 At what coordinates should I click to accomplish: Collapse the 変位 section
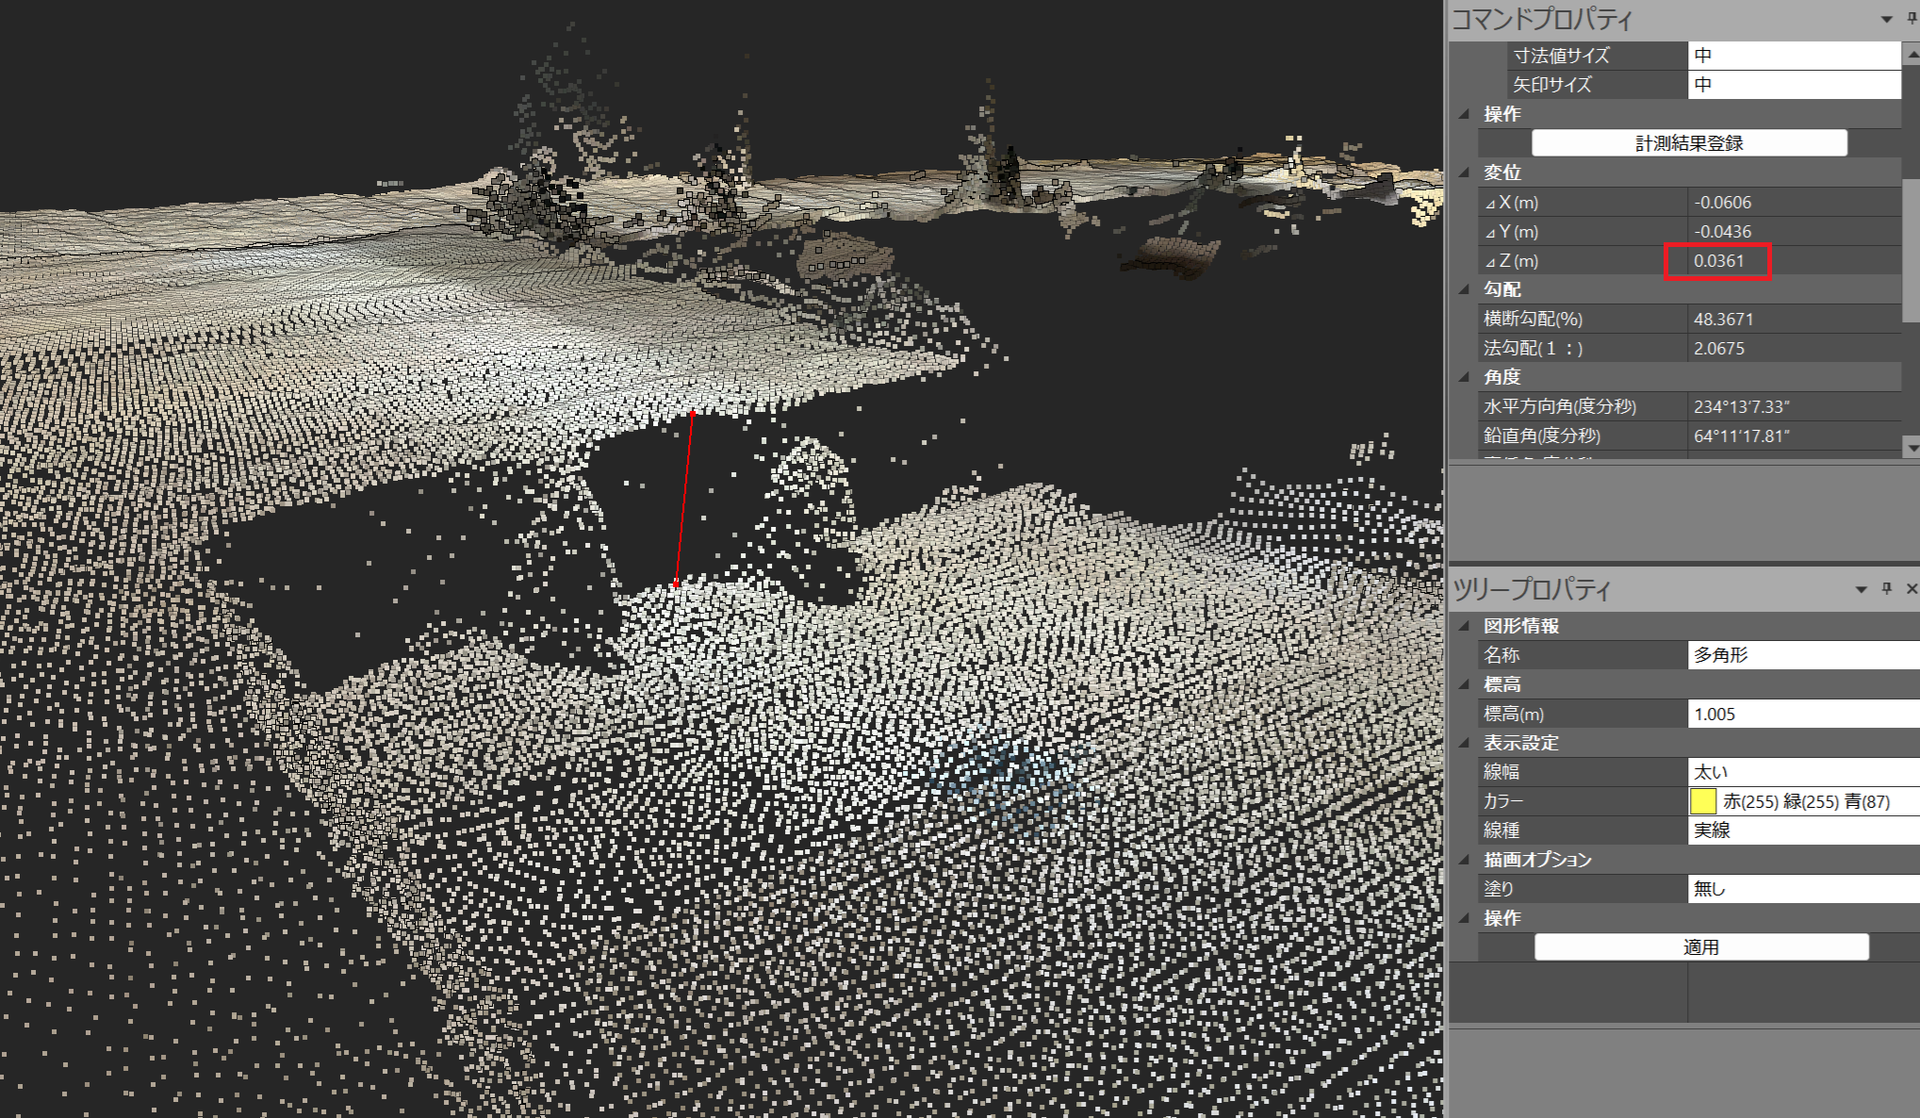click(x=1464, y=173)
